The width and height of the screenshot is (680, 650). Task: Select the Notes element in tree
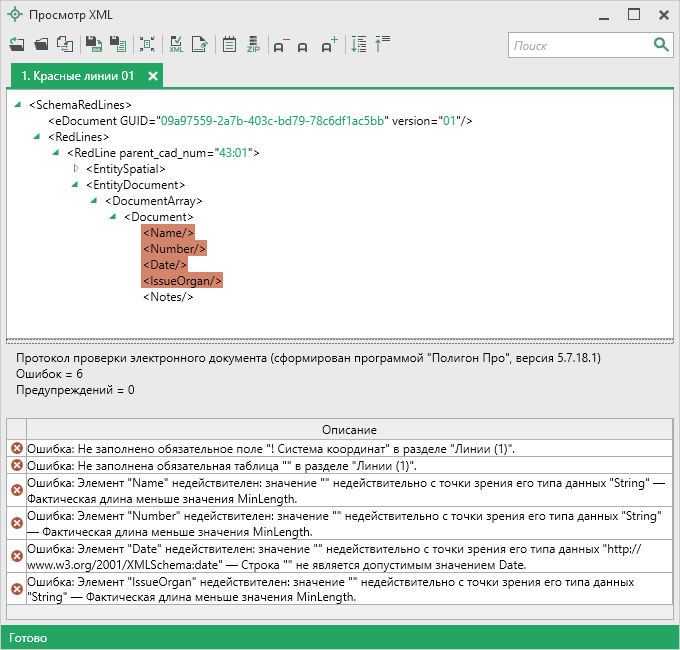point(168,297)
